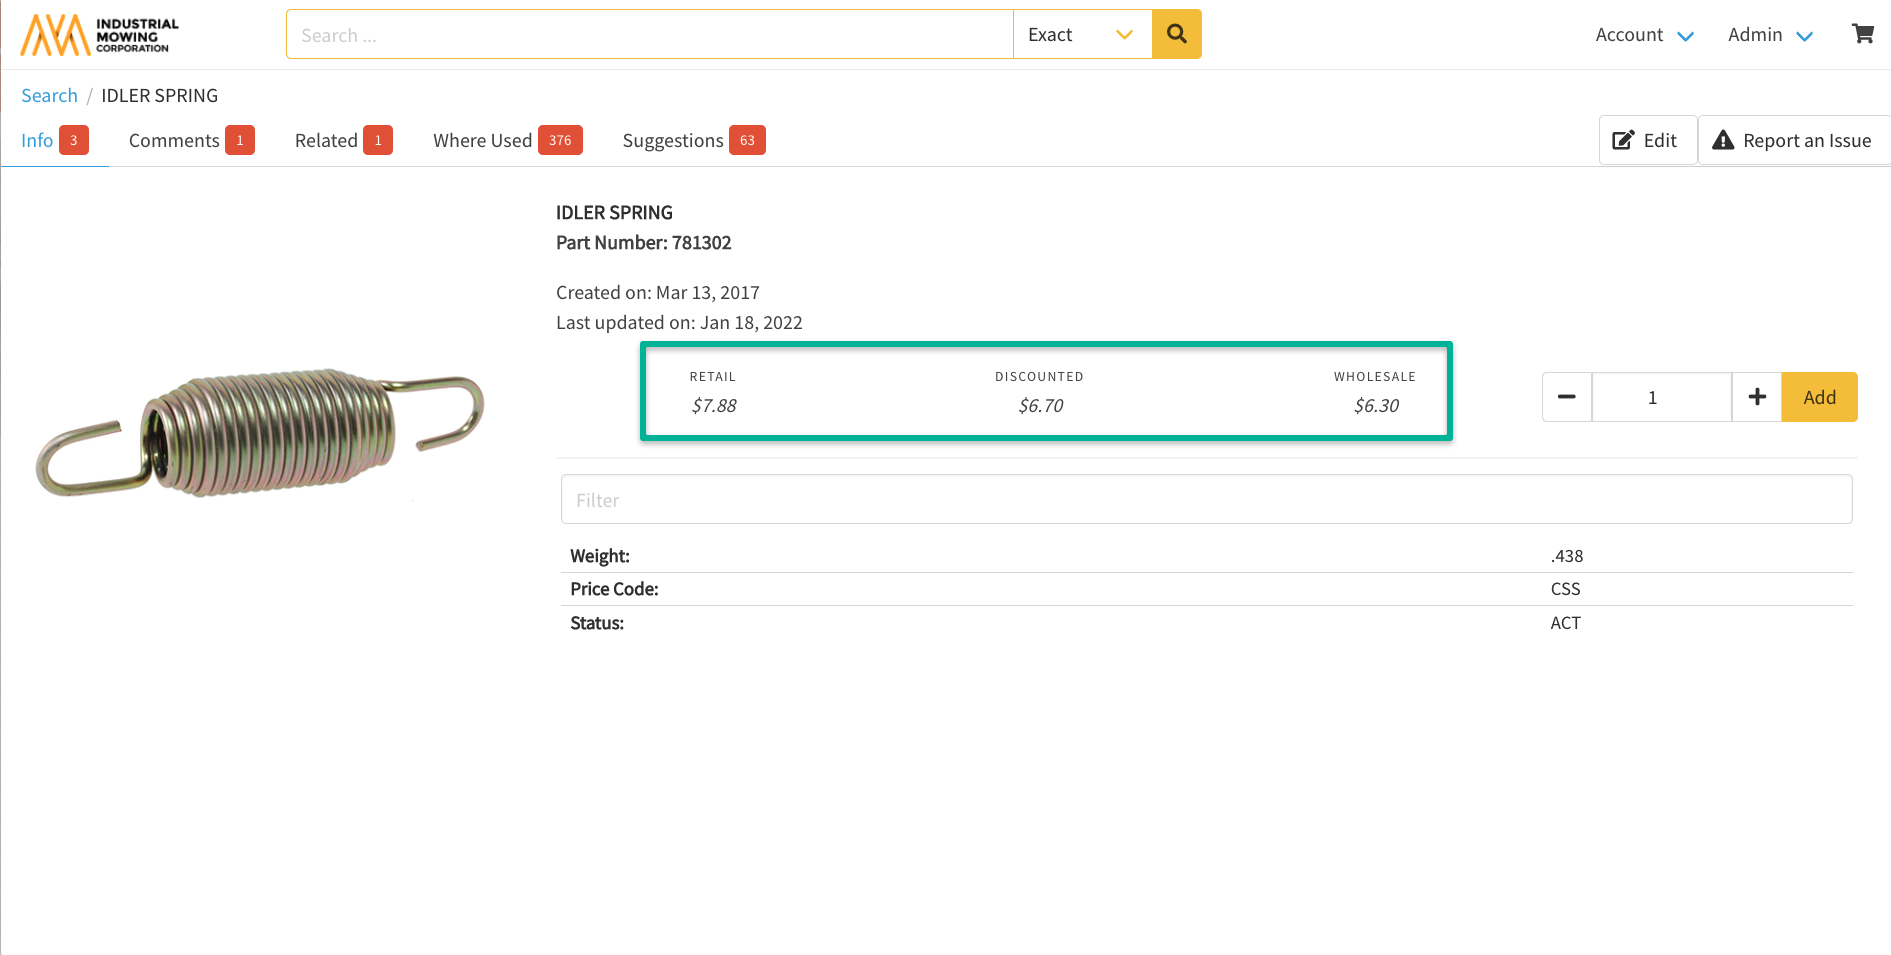The width and height of the screenshot is (1891, 955).
Task: Expand the Exact search mode dropdown
Action: point(1082,35)
